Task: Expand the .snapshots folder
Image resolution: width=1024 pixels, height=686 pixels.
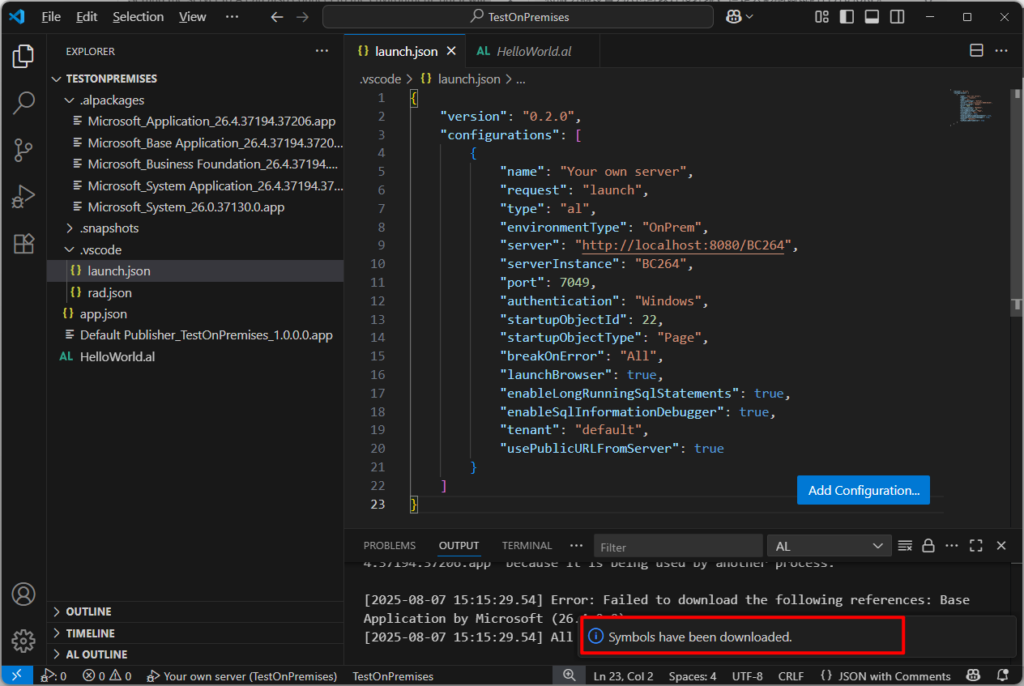Action: (x=109, y=228)
